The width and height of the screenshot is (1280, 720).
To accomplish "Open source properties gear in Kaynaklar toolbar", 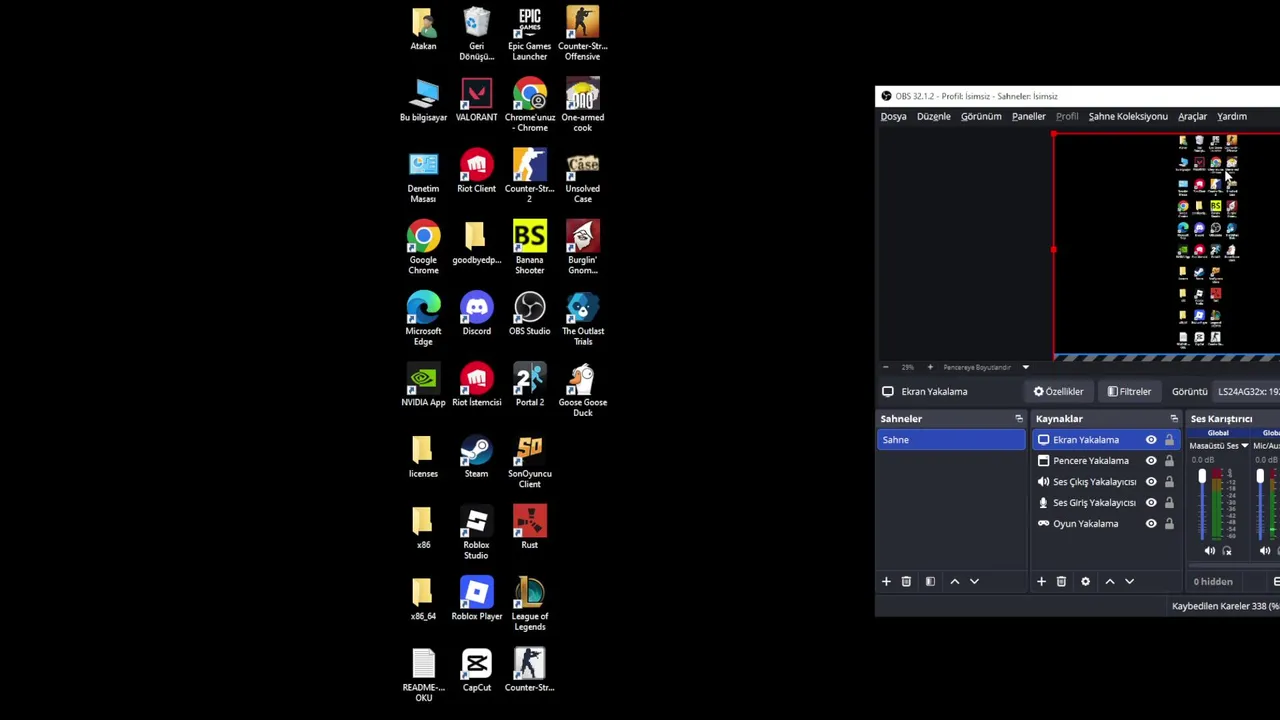I will 1085,581.
